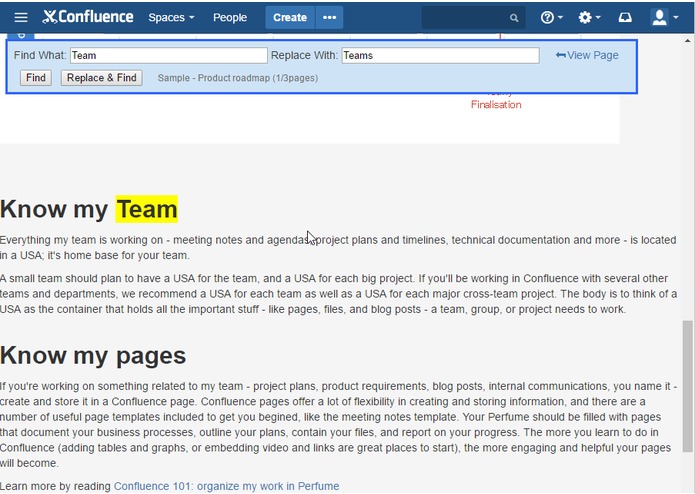The width and height of the screenshot is (695, 494).
Task: Return via View Page link
Action: click(587, 55)
